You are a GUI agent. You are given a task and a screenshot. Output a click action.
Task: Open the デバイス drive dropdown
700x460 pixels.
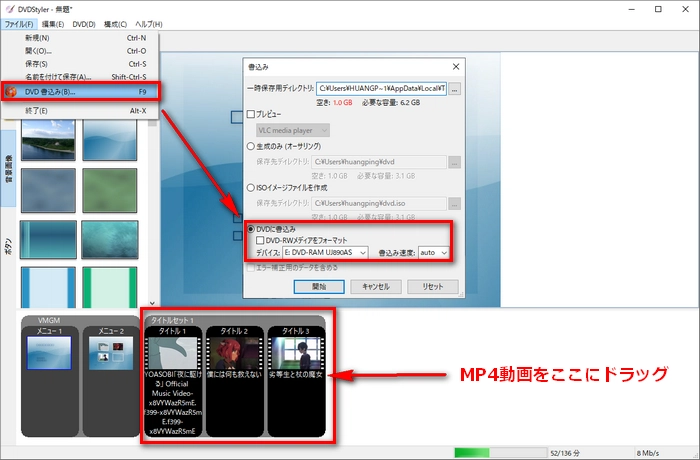(x=324, y=253)
